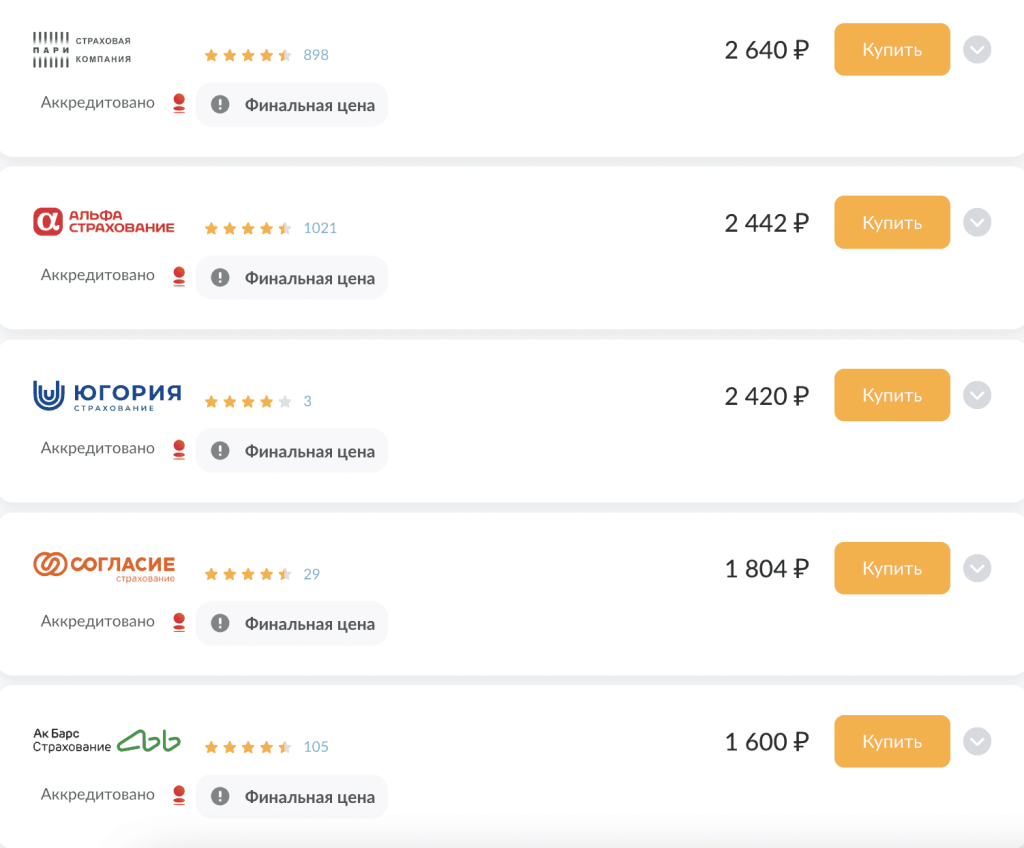Click the info icon on Югория's Финальная цена badge
Image resolution: width=1024 pixels, height=848 pixels.
(219, 450)
